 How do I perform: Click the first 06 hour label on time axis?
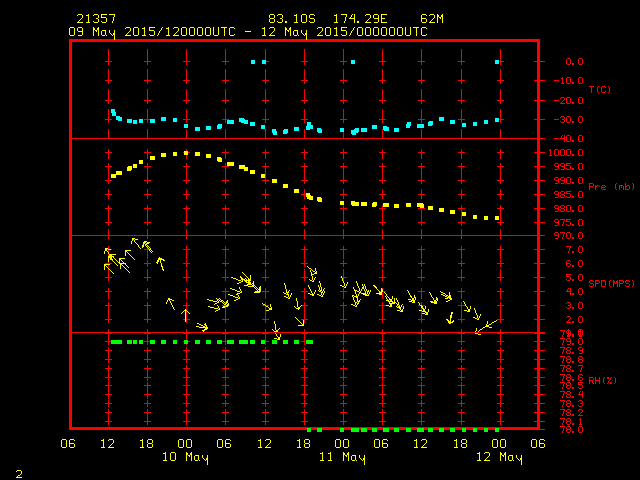68,444
